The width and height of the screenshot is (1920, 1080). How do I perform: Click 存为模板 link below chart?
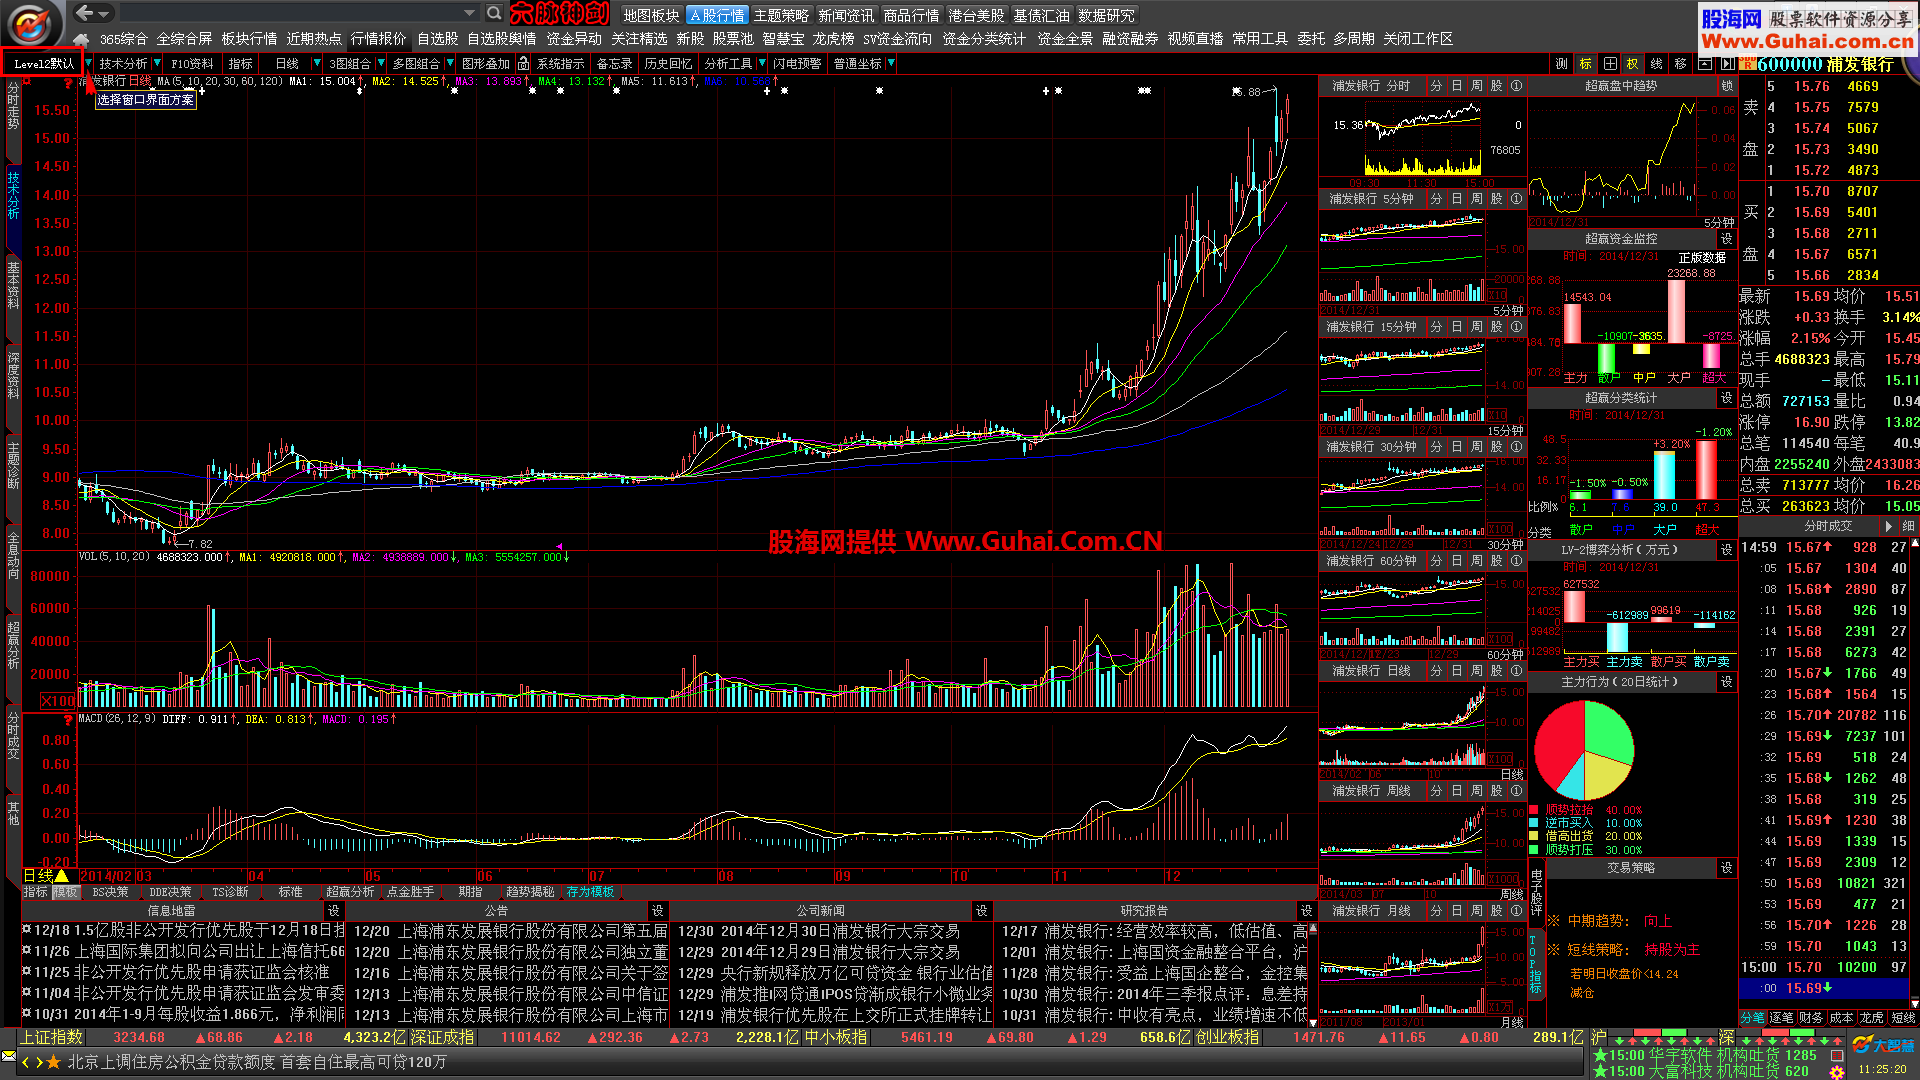tap(590, 892)
